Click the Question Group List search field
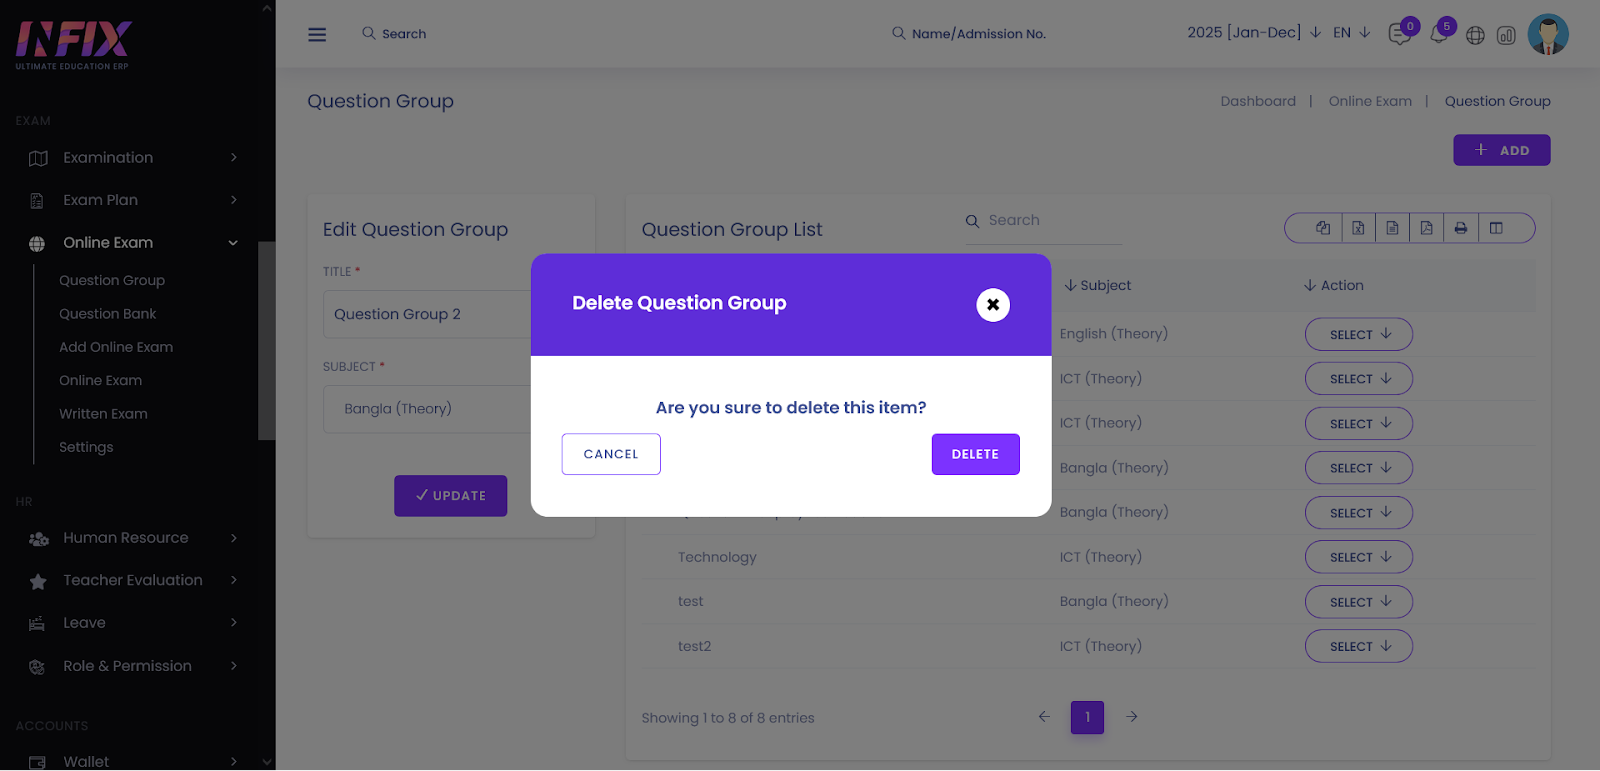 (1050, 221)
